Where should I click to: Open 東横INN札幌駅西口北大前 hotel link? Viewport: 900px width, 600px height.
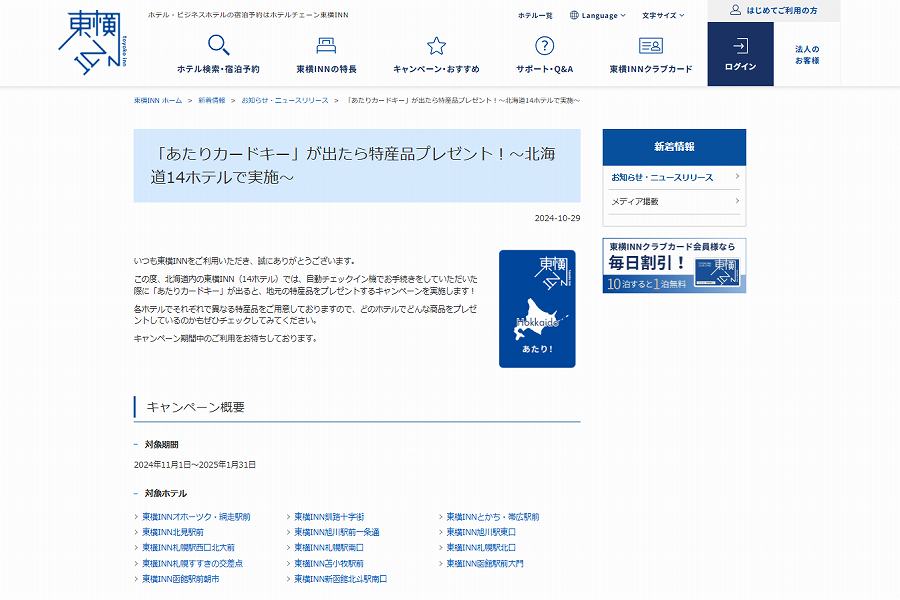[x=188, y=548]
